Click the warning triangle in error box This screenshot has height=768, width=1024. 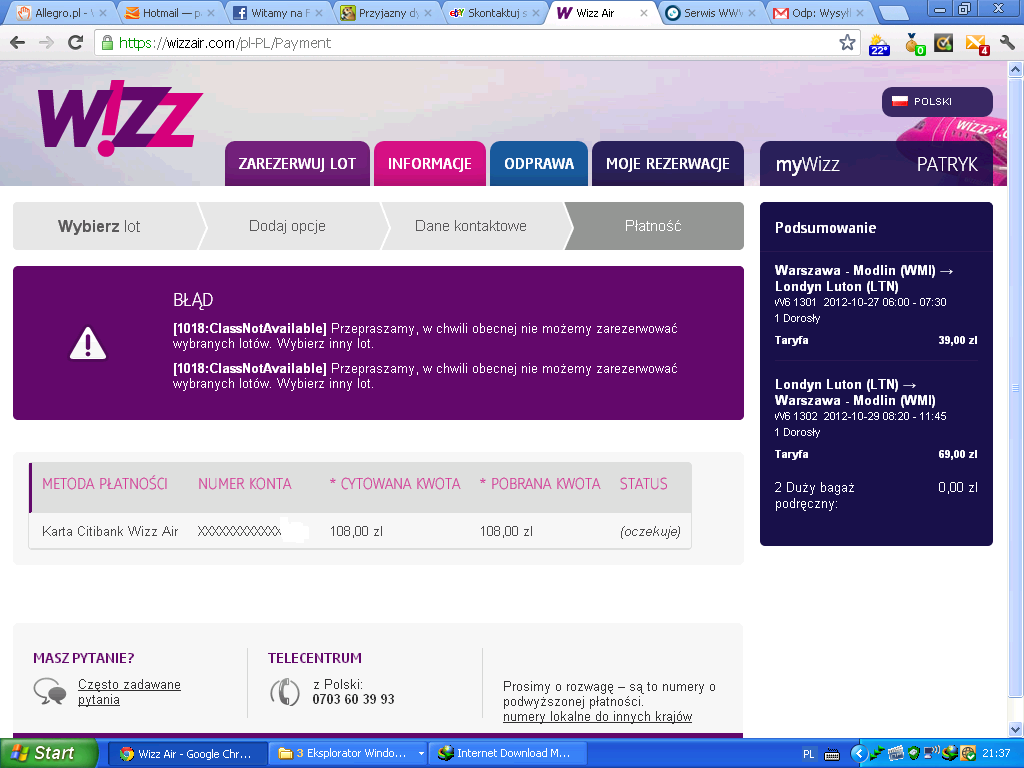click(88, 343)
